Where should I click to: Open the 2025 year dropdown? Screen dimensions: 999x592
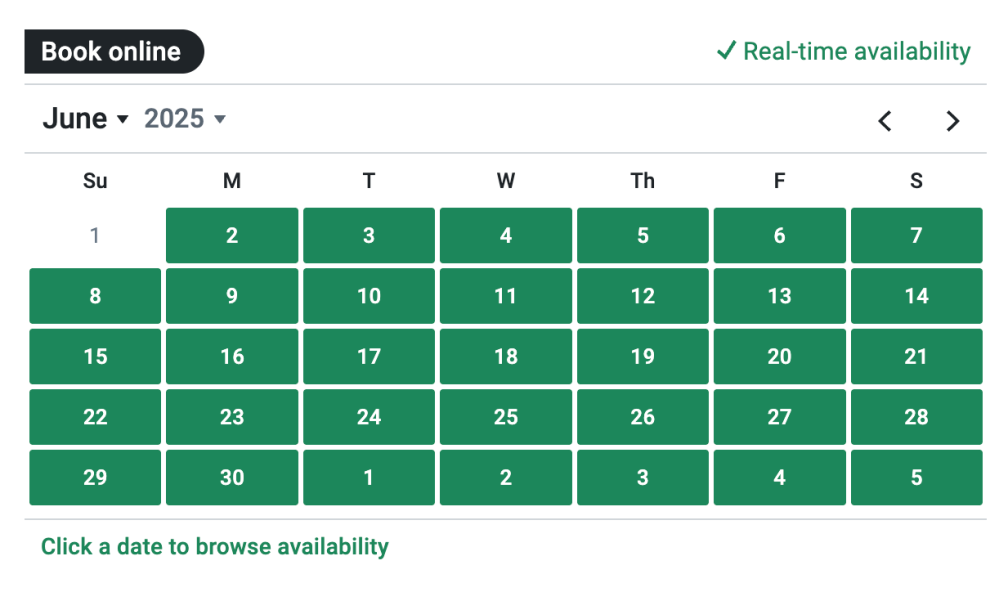[x=185, y=119]
